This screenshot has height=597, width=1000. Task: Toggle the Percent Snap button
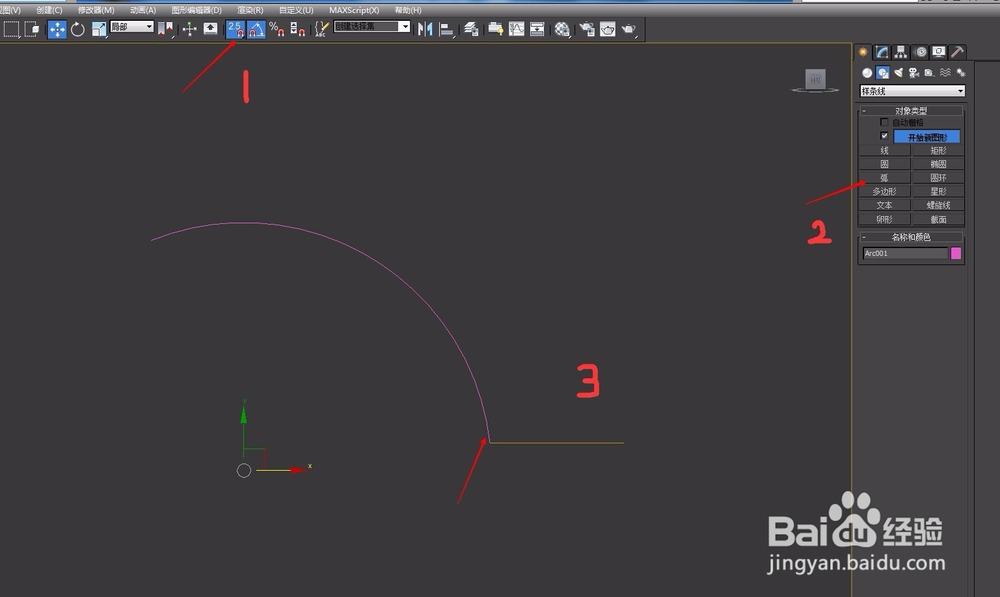pyautogui.click(x=277, y=29)
